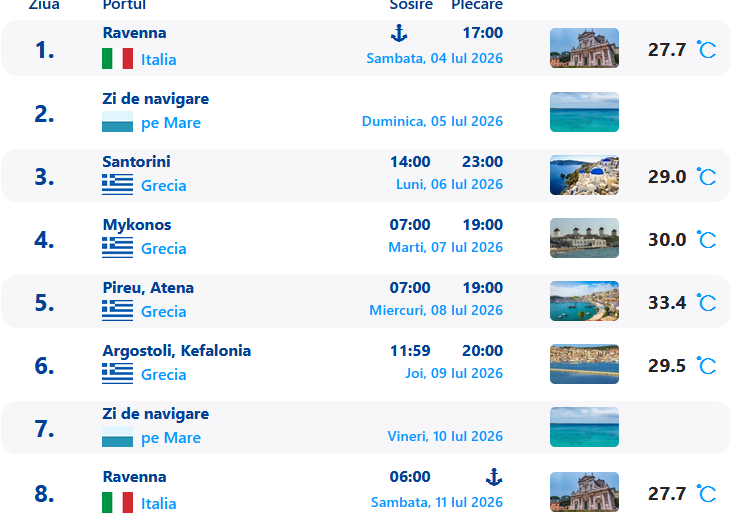Click the anchor icon in Ravenna day 8 row
730x522 pixels.
coord(494,477)
